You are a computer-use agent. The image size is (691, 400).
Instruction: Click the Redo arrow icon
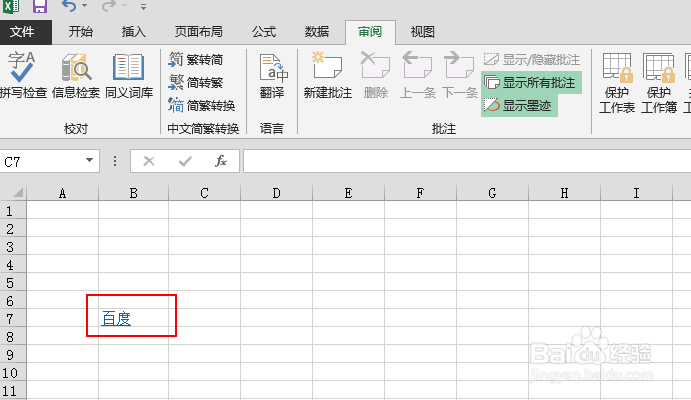[x=109, y=6]
